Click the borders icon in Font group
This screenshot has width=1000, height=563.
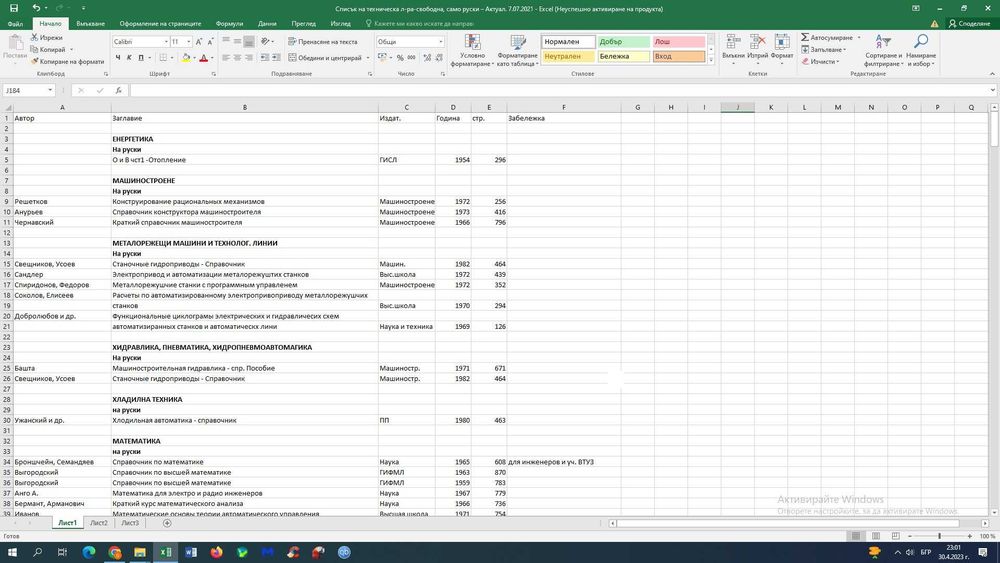click(163, 57)
